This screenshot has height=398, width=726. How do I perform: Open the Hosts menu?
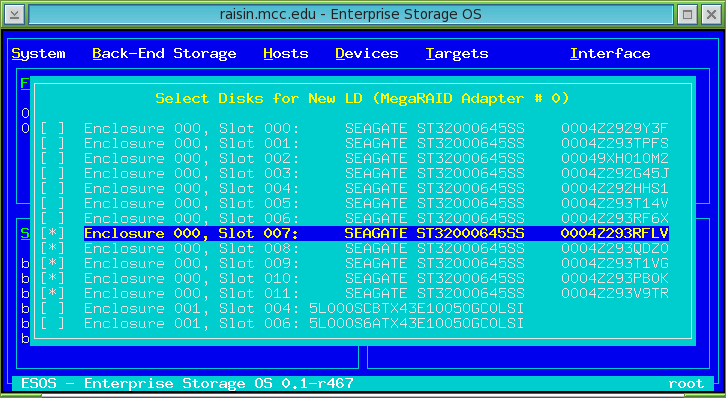tap(286, 54)
